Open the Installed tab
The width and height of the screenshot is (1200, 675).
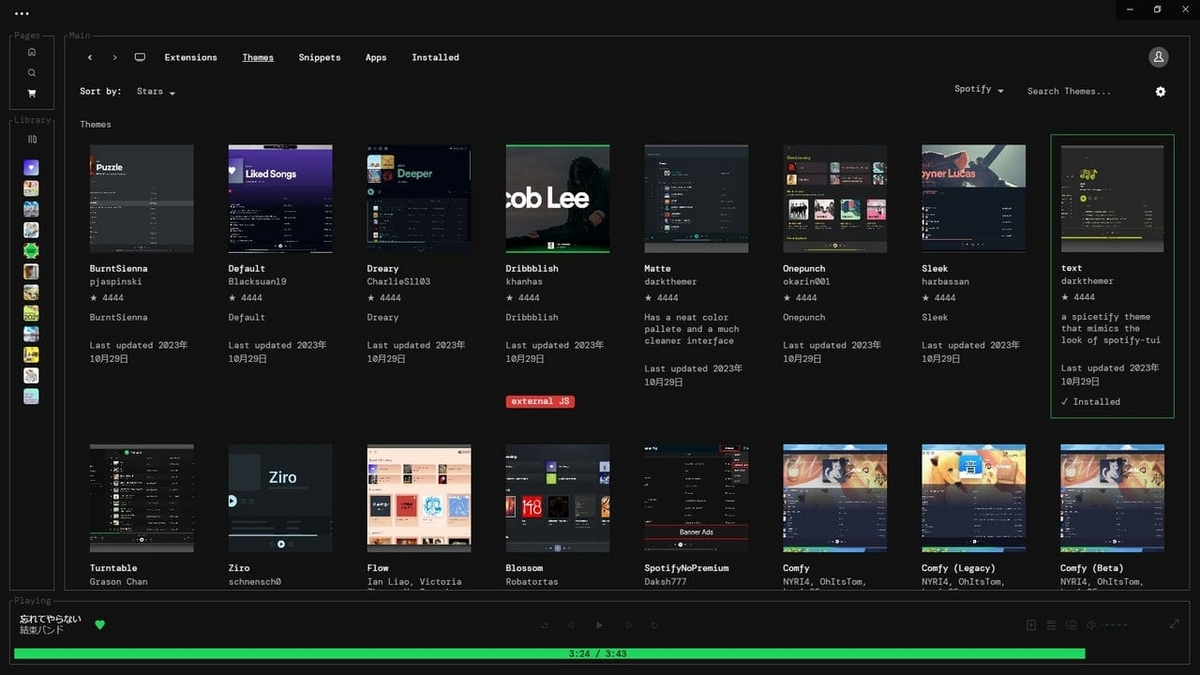point(435,57)
